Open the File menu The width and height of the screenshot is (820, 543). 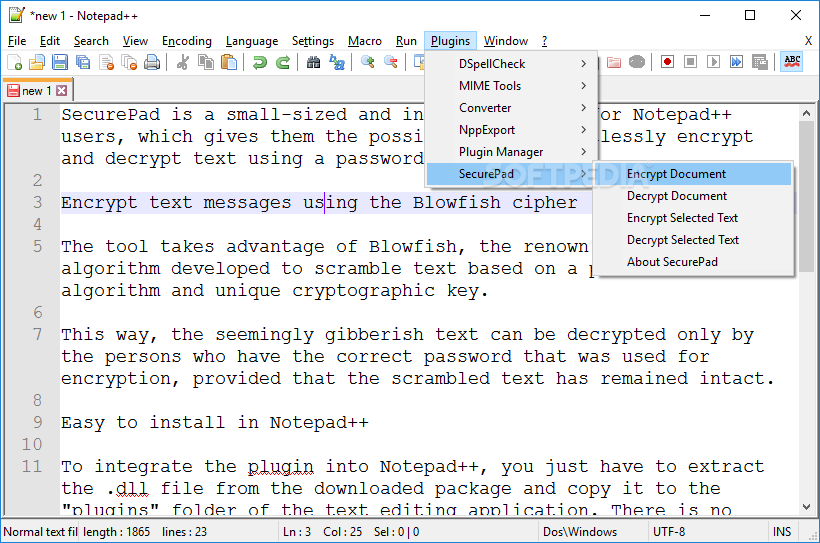click(x=17, y=41)
